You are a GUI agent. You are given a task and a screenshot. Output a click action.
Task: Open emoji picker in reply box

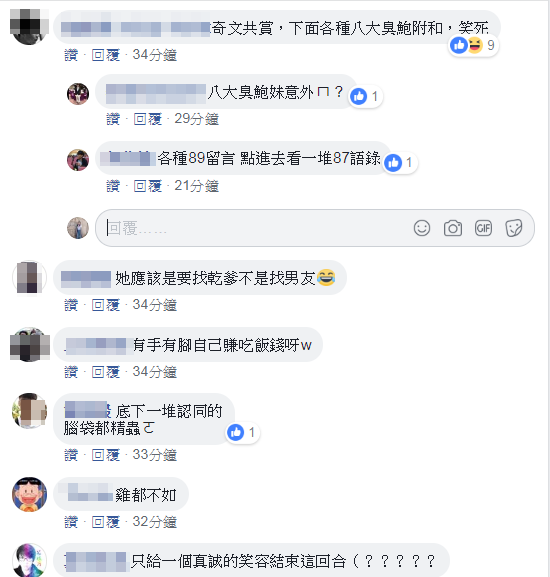pos(422,228)
